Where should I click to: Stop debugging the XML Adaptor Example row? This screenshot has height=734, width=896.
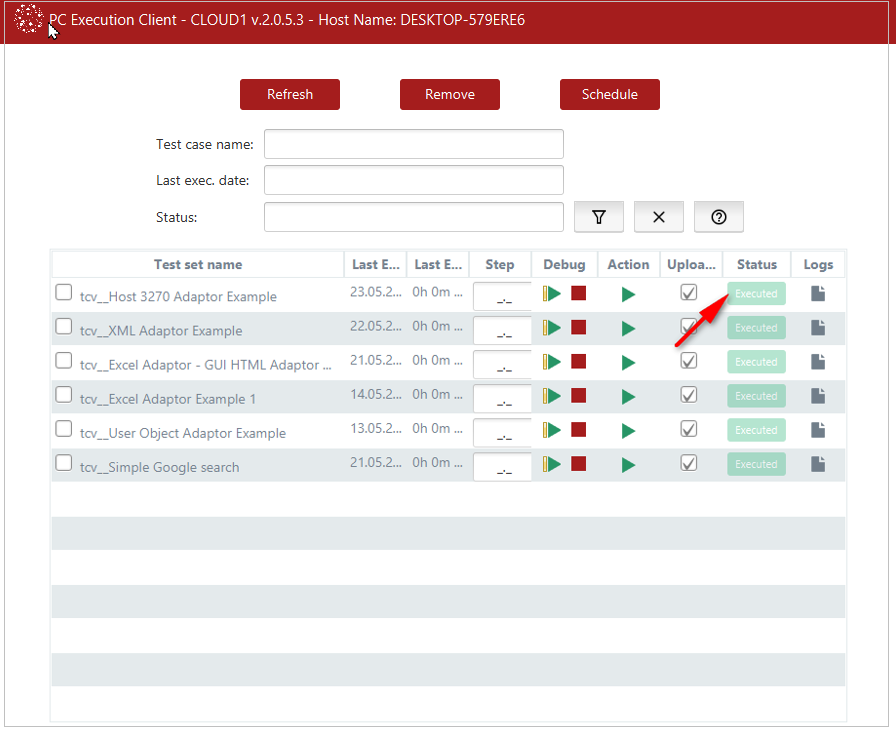578,328
